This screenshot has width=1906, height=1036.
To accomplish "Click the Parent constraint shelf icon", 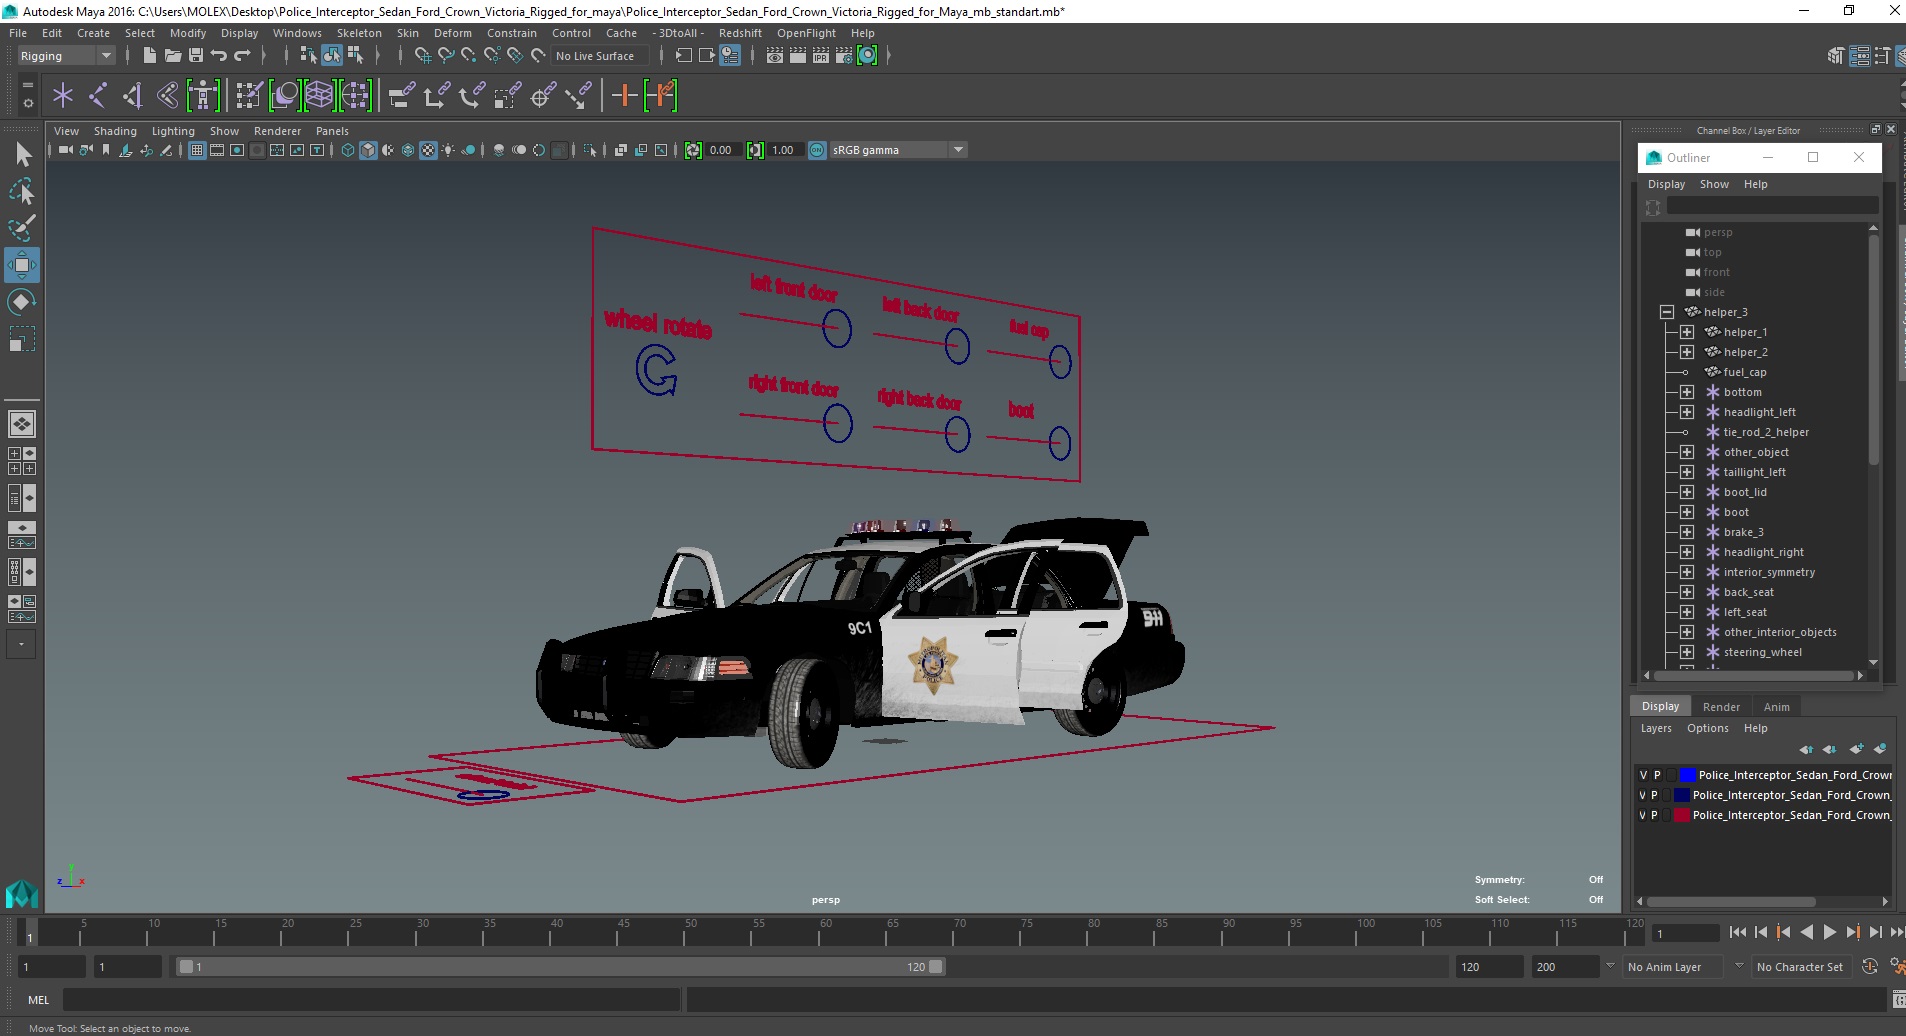I will coord(401,96).
